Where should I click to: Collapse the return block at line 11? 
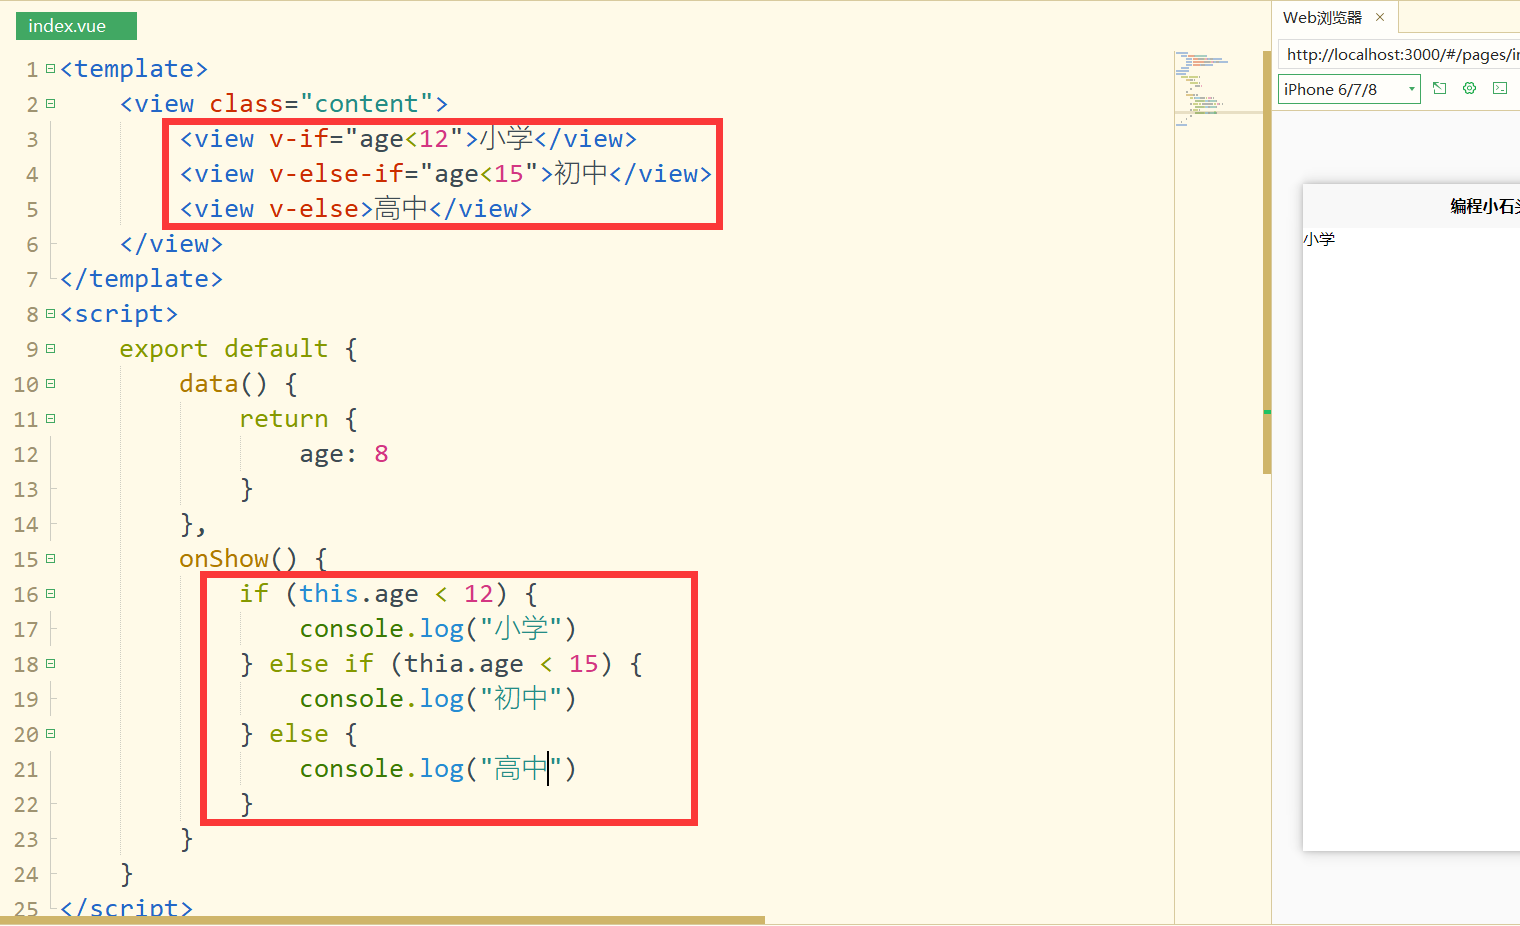click(50, 419)
